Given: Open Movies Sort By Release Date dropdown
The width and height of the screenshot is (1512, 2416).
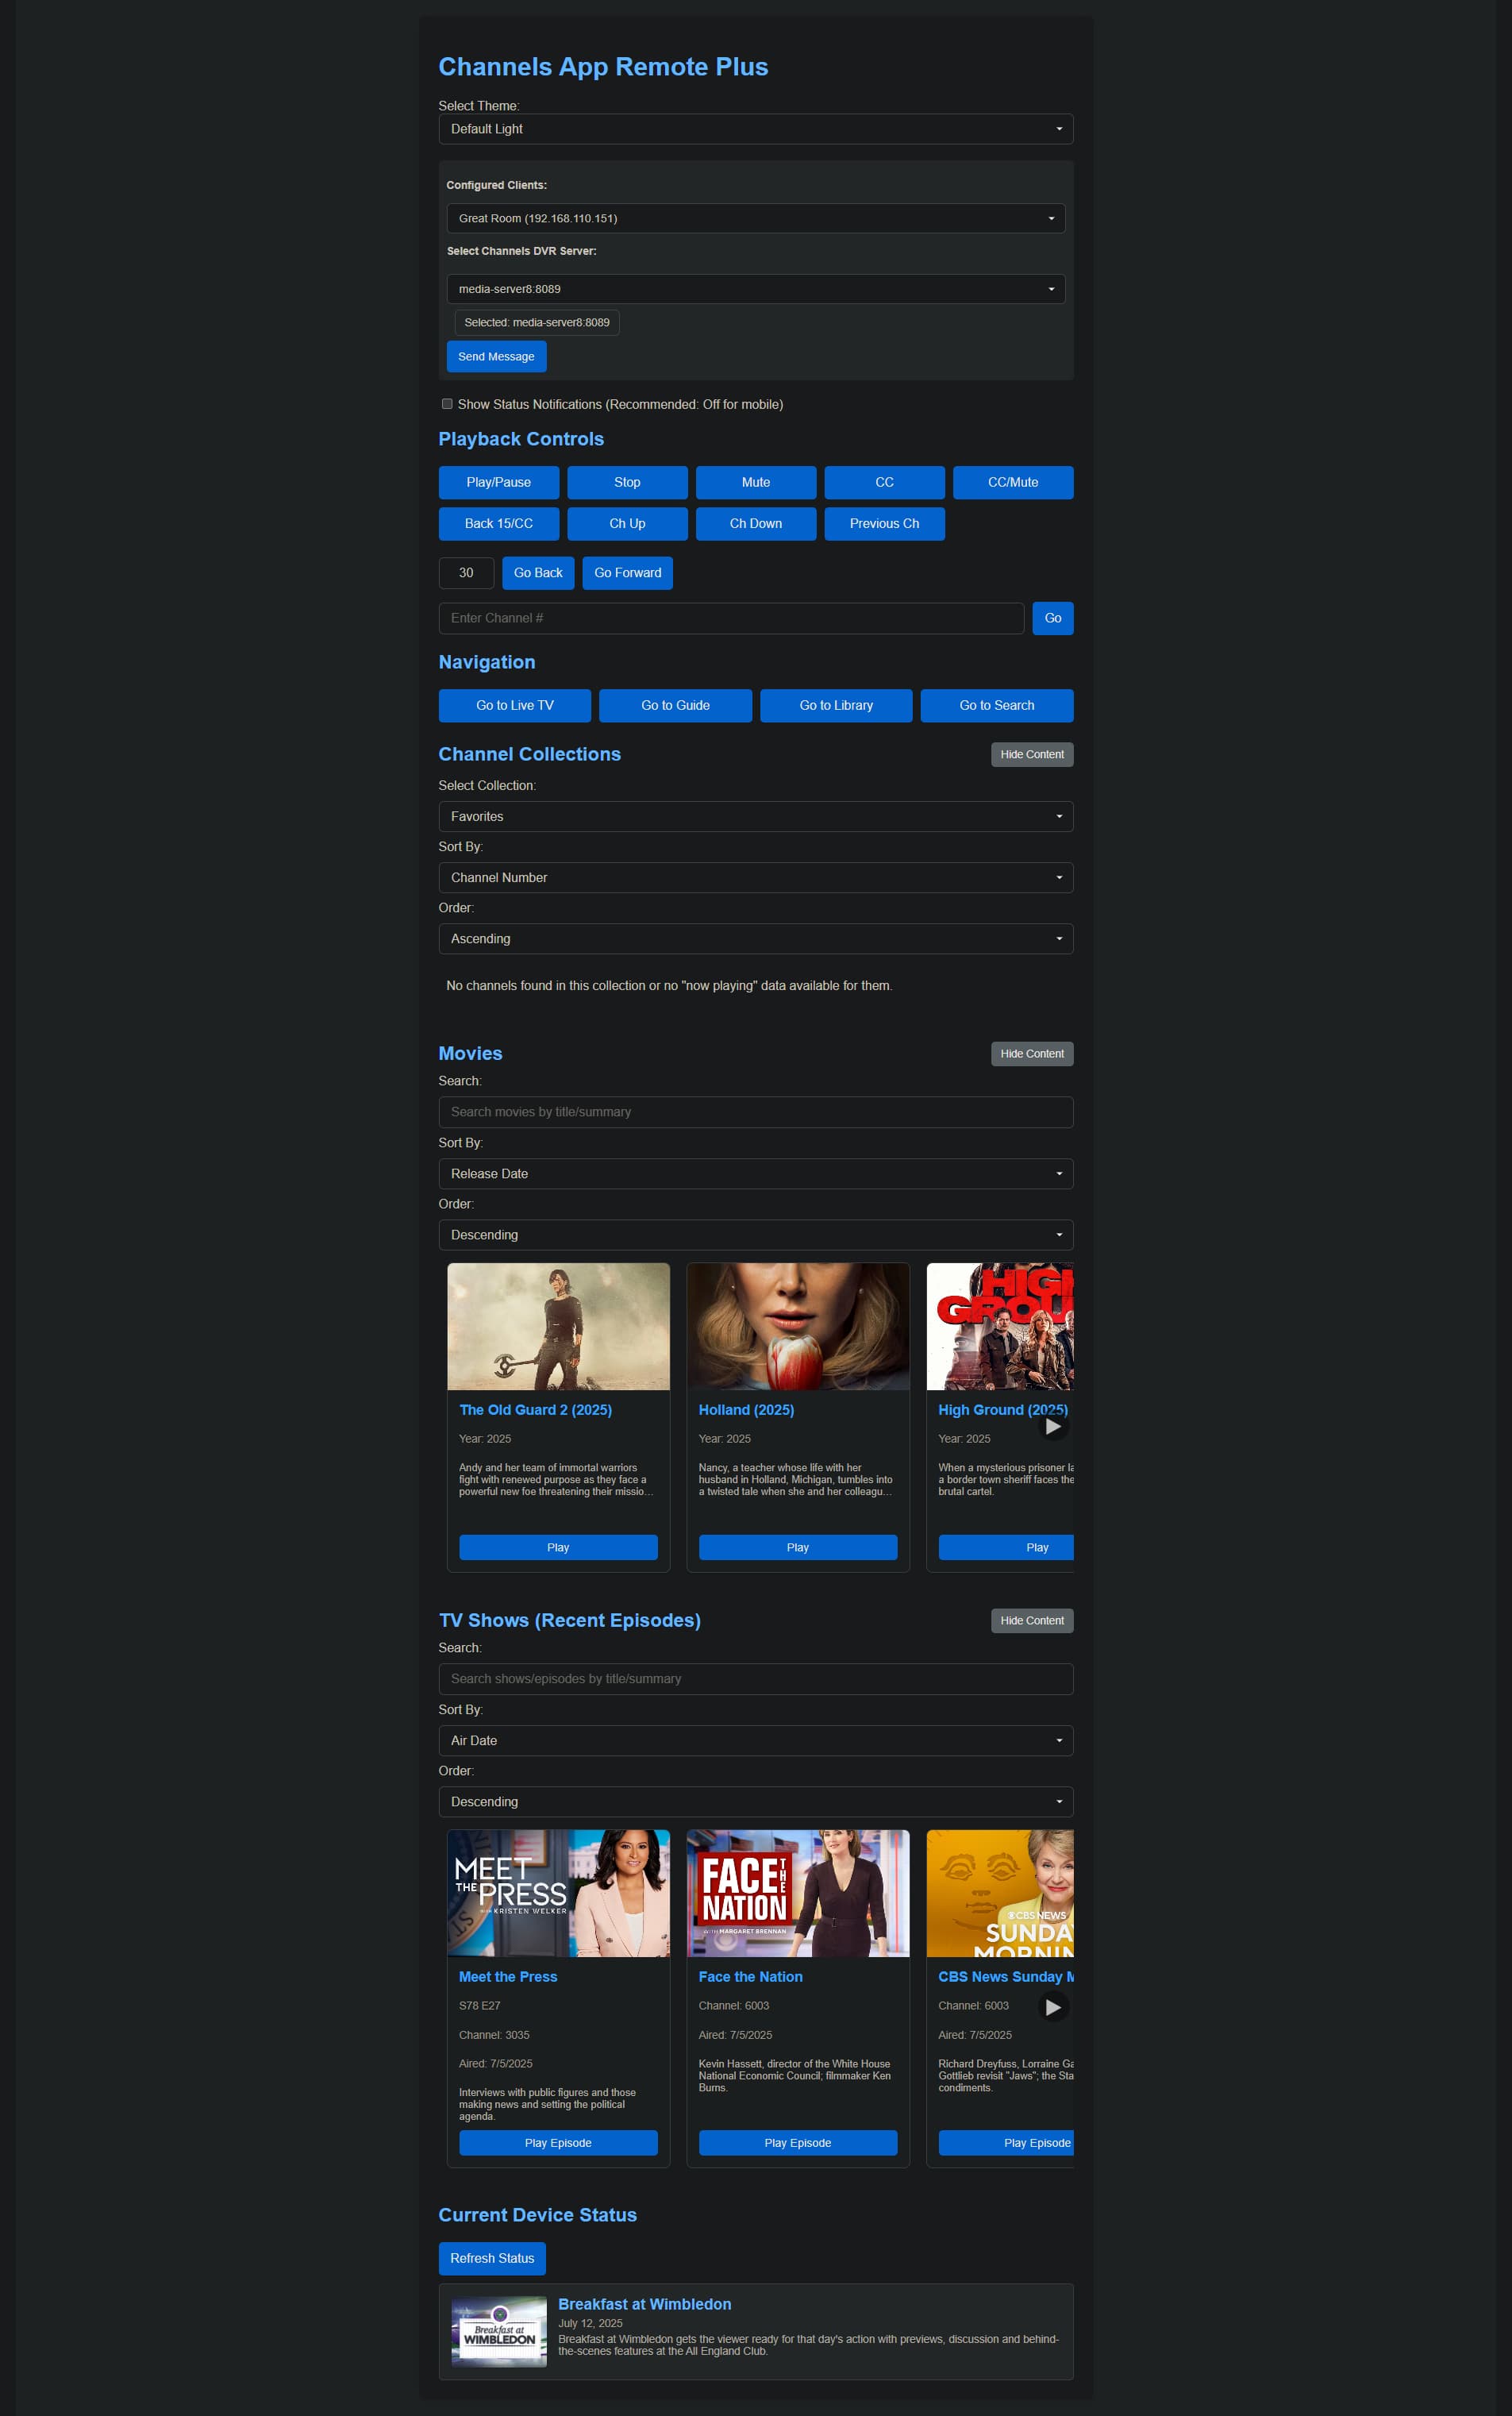Looking at the screenshot, I should [755, 1173].
